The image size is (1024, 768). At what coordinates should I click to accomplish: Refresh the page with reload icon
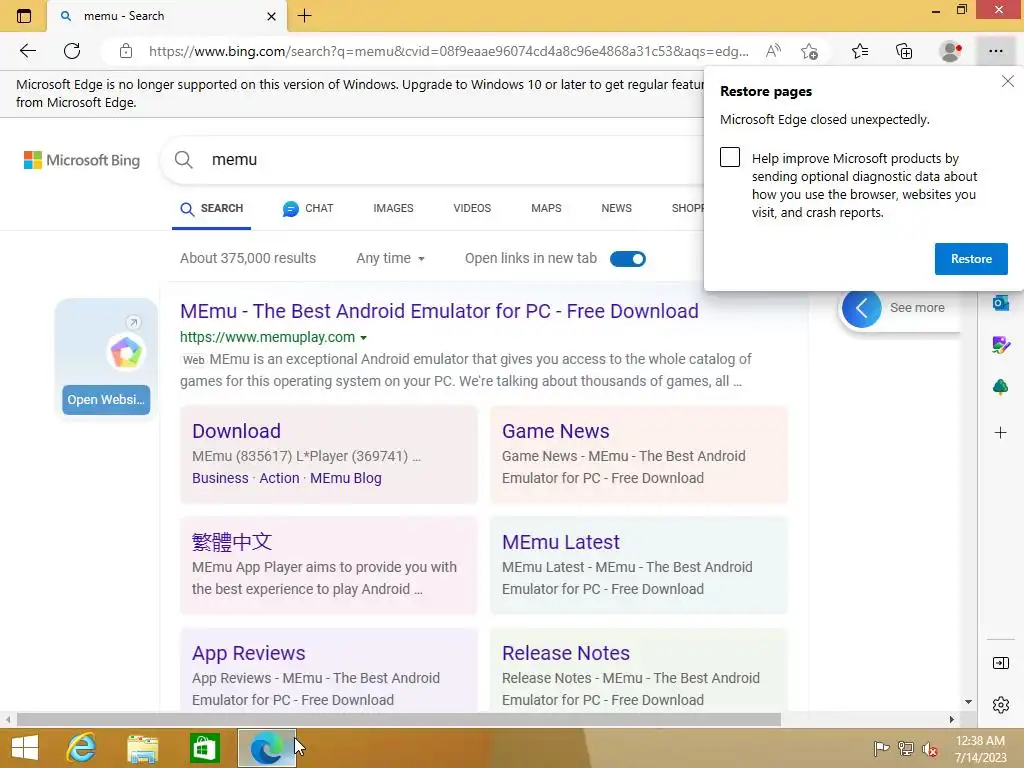tap(72, 51)
